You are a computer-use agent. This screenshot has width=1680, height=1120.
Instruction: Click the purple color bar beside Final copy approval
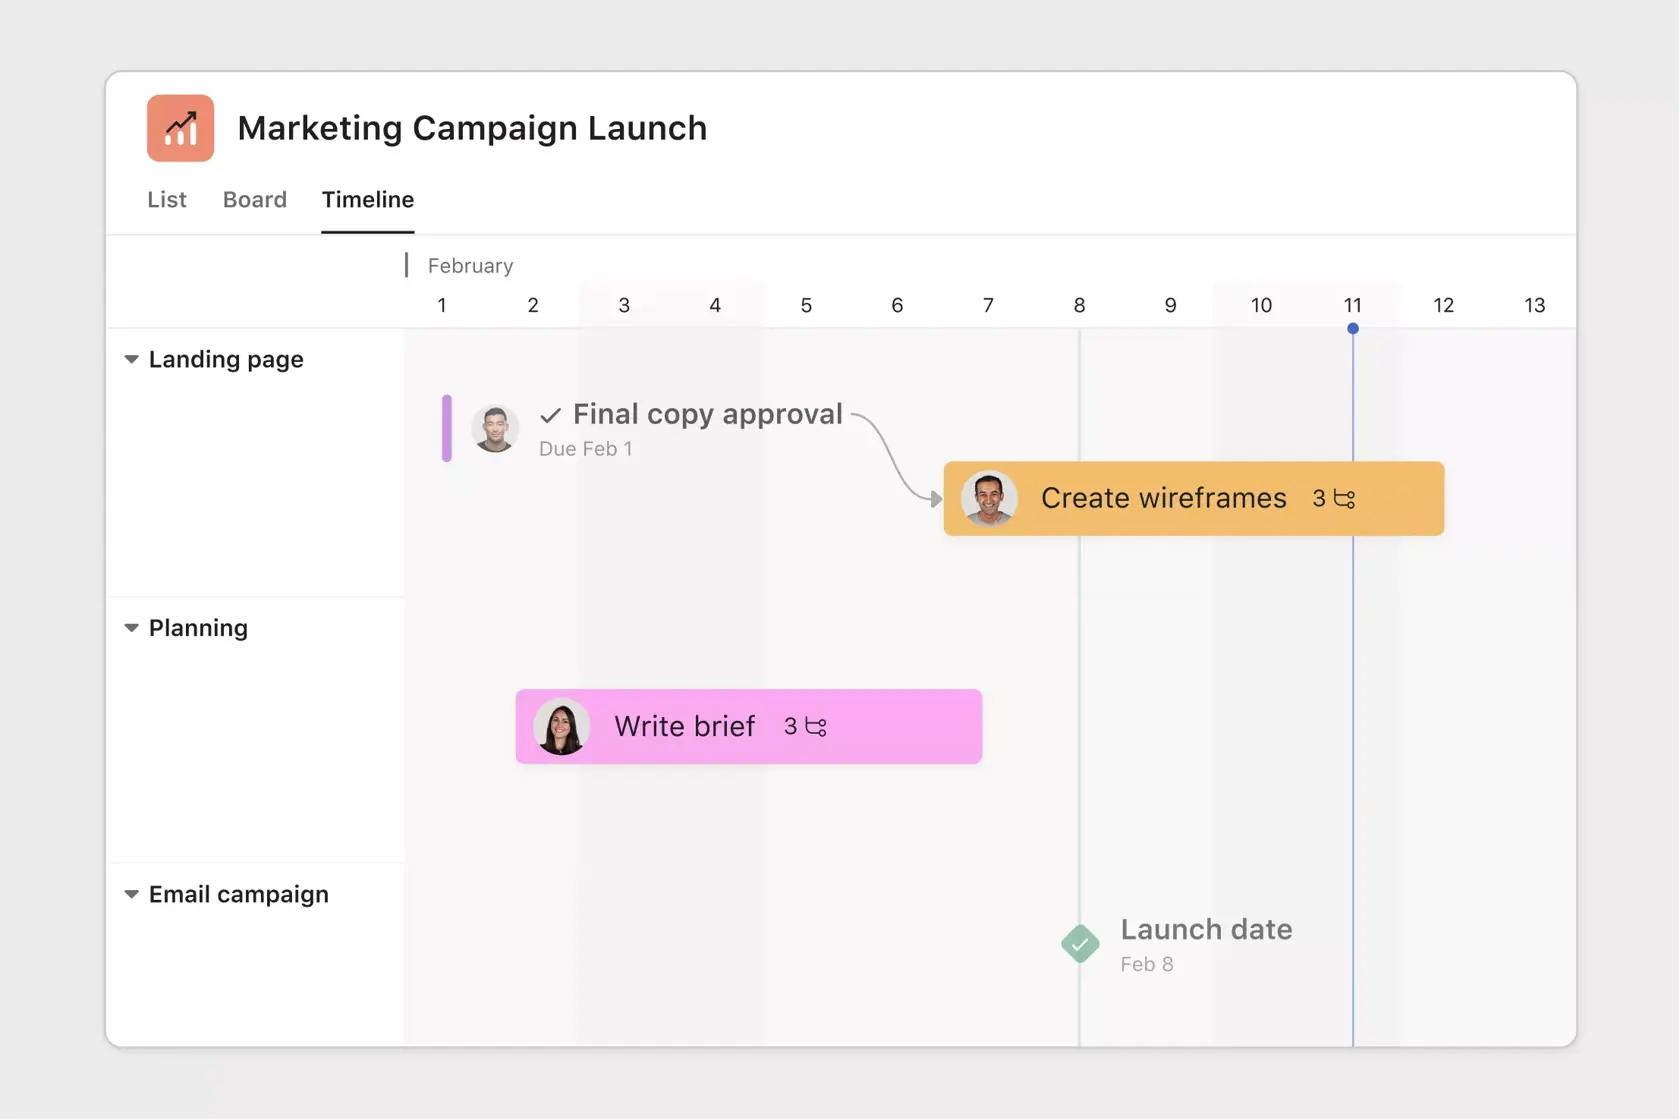click(447, 429)
